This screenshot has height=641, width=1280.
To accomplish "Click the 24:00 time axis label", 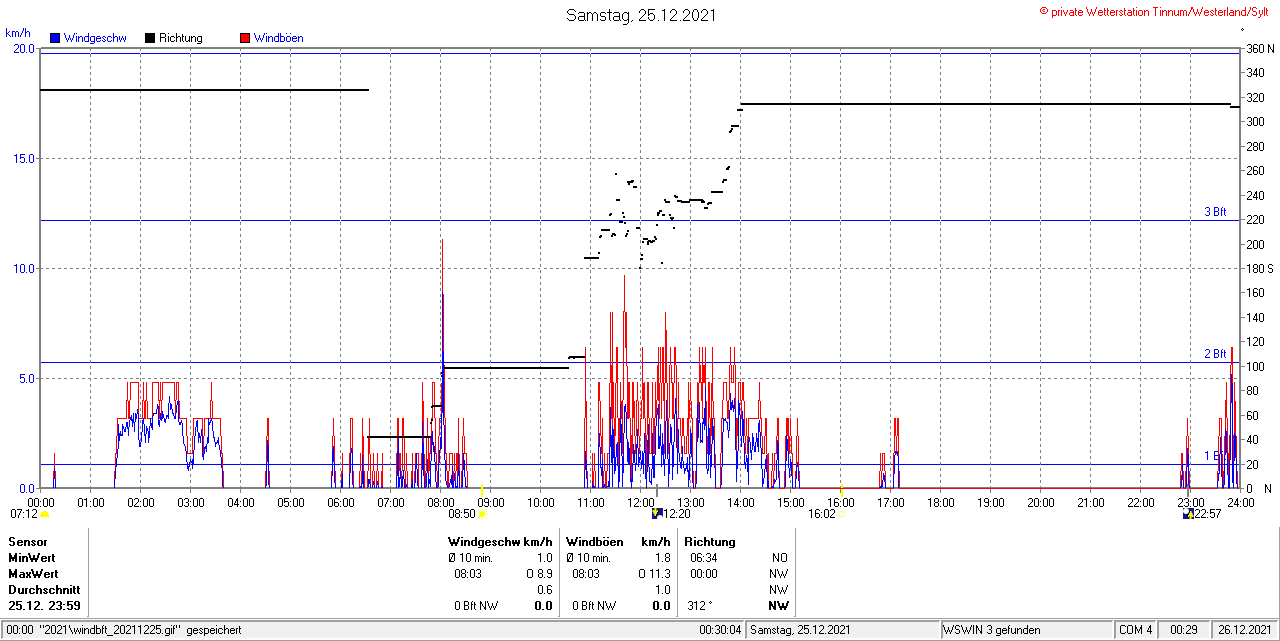I will [x=1241, y=502].
